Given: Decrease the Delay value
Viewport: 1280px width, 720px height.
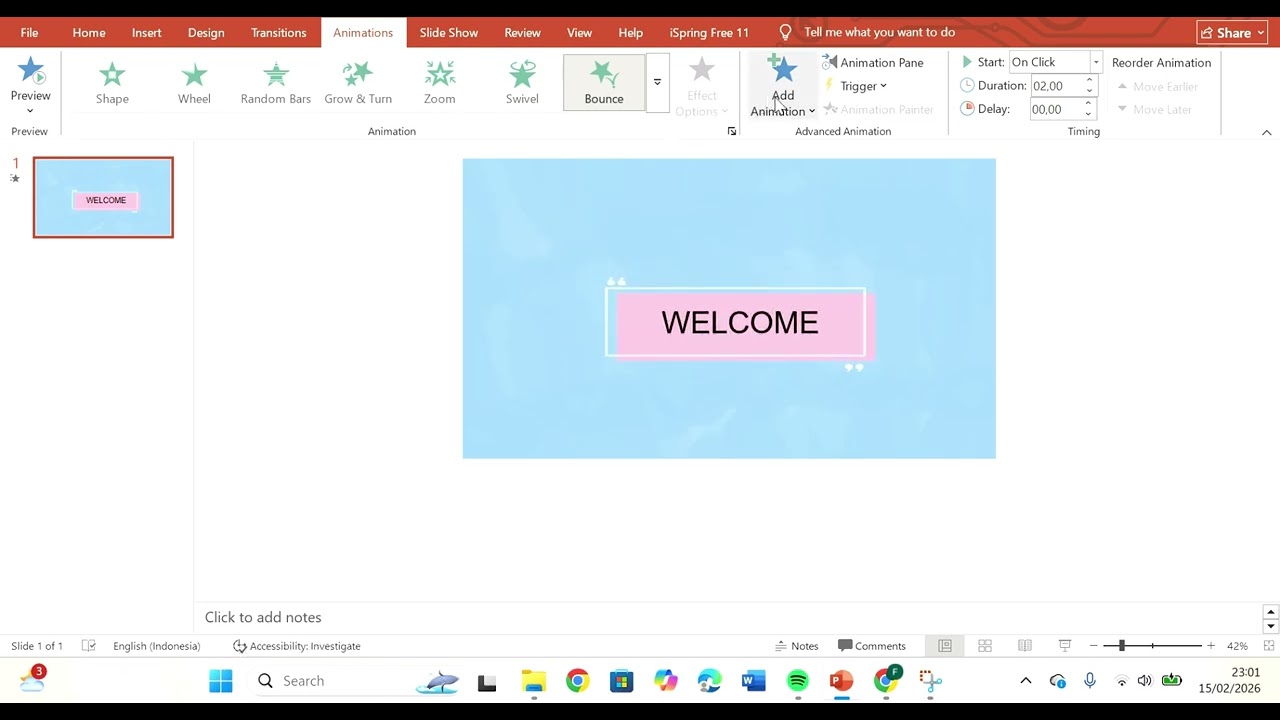Looking at the screenshot, I should (1089, 114).
